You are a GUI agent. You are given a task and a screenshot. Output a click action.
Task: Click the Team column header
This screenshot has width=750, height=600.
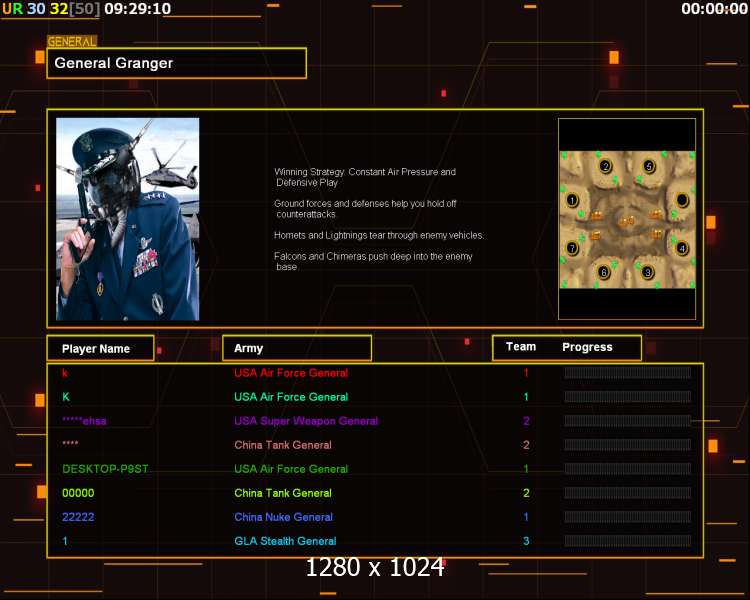coord(521,347)
